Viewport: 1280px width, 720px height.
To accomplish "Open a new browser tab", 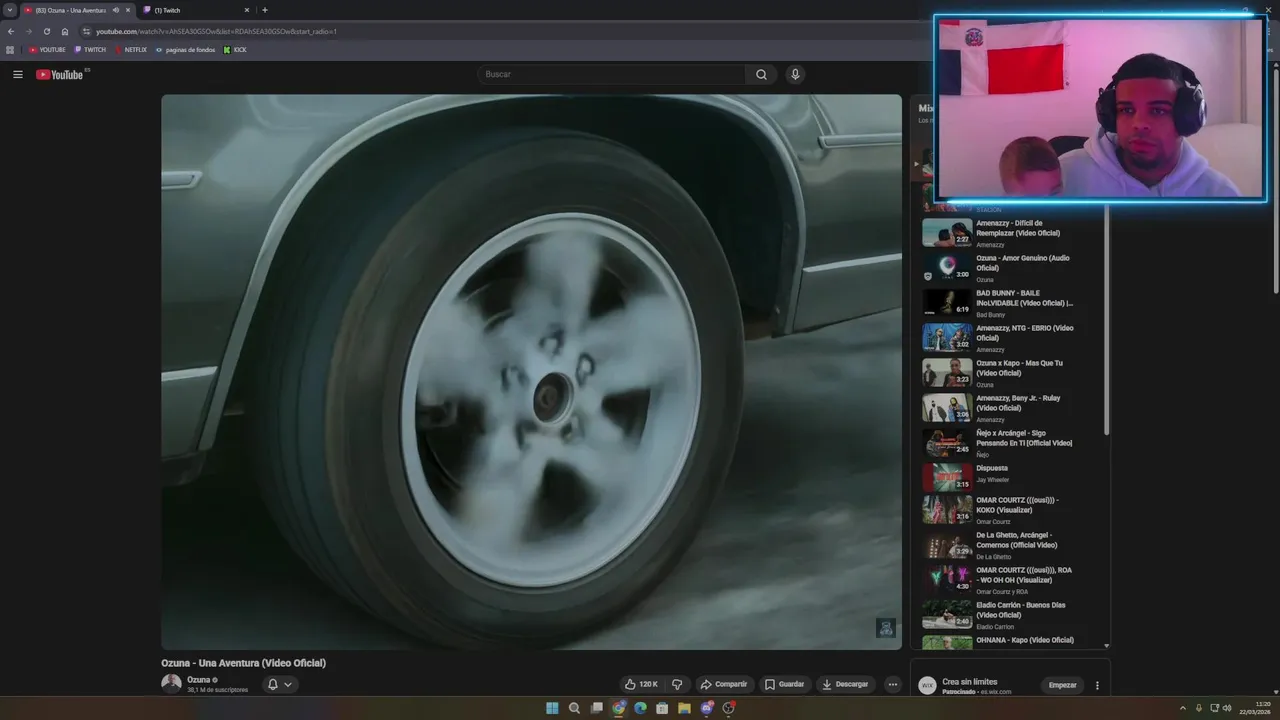I will click(265, 10).
